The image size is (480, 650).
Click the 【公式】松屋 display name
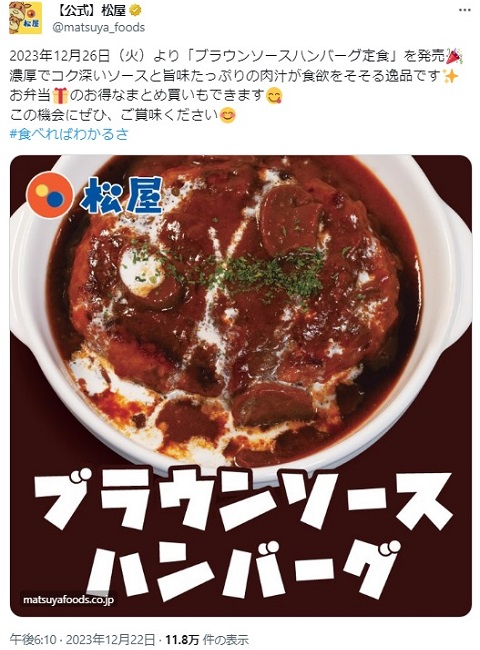pyautogui.click(x=89, y=11)
